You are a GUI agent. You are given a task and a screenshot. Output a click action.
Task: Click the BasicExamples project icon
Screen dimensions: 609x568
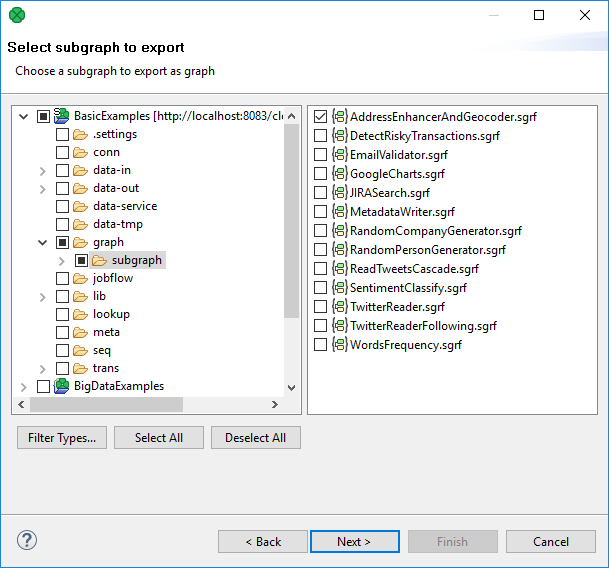tap(62, 116)
